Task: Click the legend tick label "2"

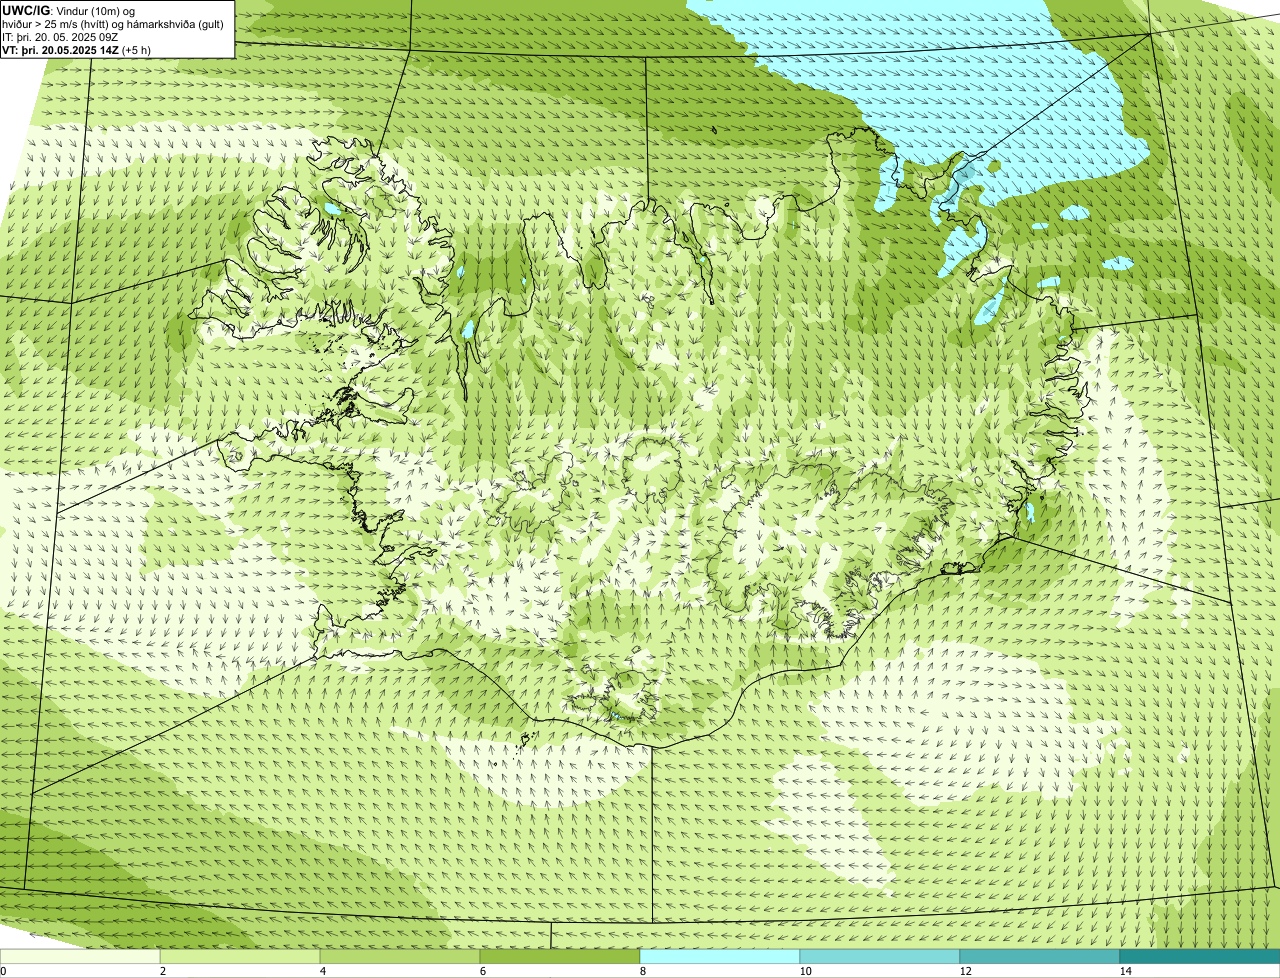Action: [x=162, y=971]
